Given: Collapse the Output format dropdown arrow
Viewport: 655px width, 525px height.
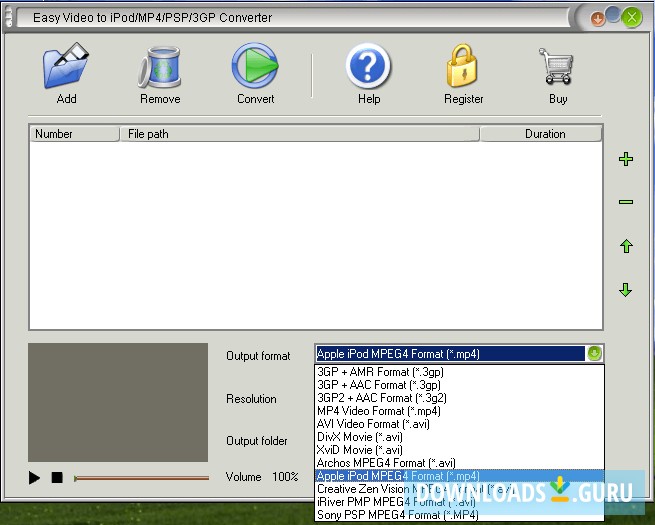Looking at the screenshot, I should [594, 353].
